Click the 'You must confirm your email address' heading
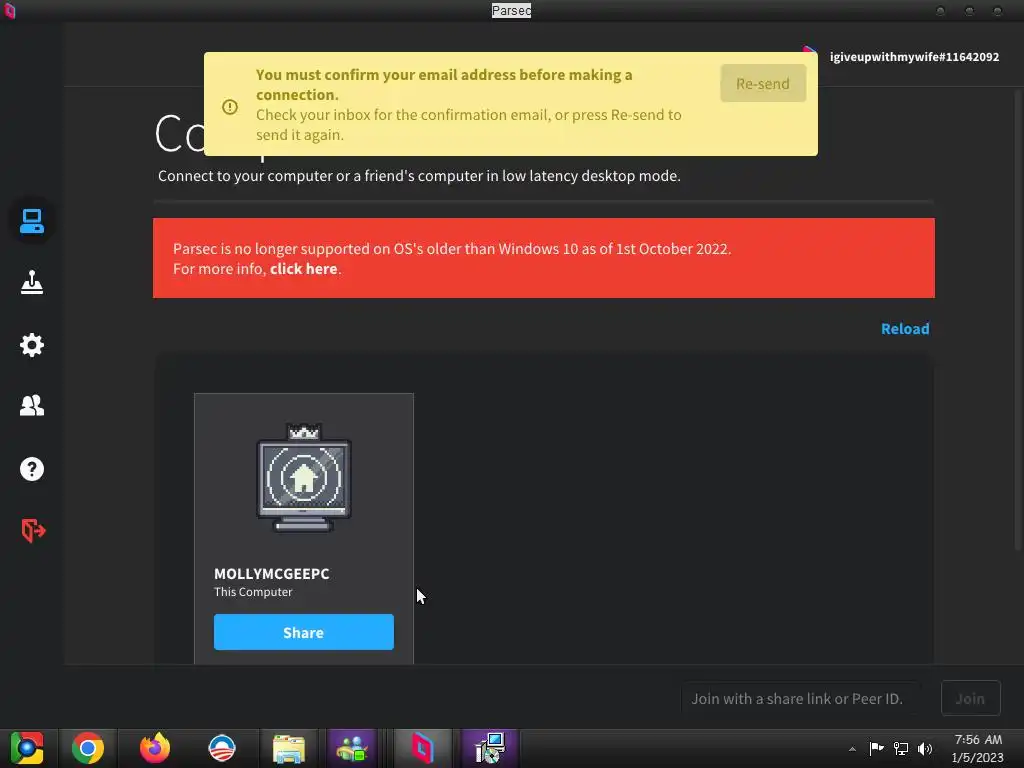The width and height of the screenshot is (1024, 768). pyautogui.click(x=444, y=84)
